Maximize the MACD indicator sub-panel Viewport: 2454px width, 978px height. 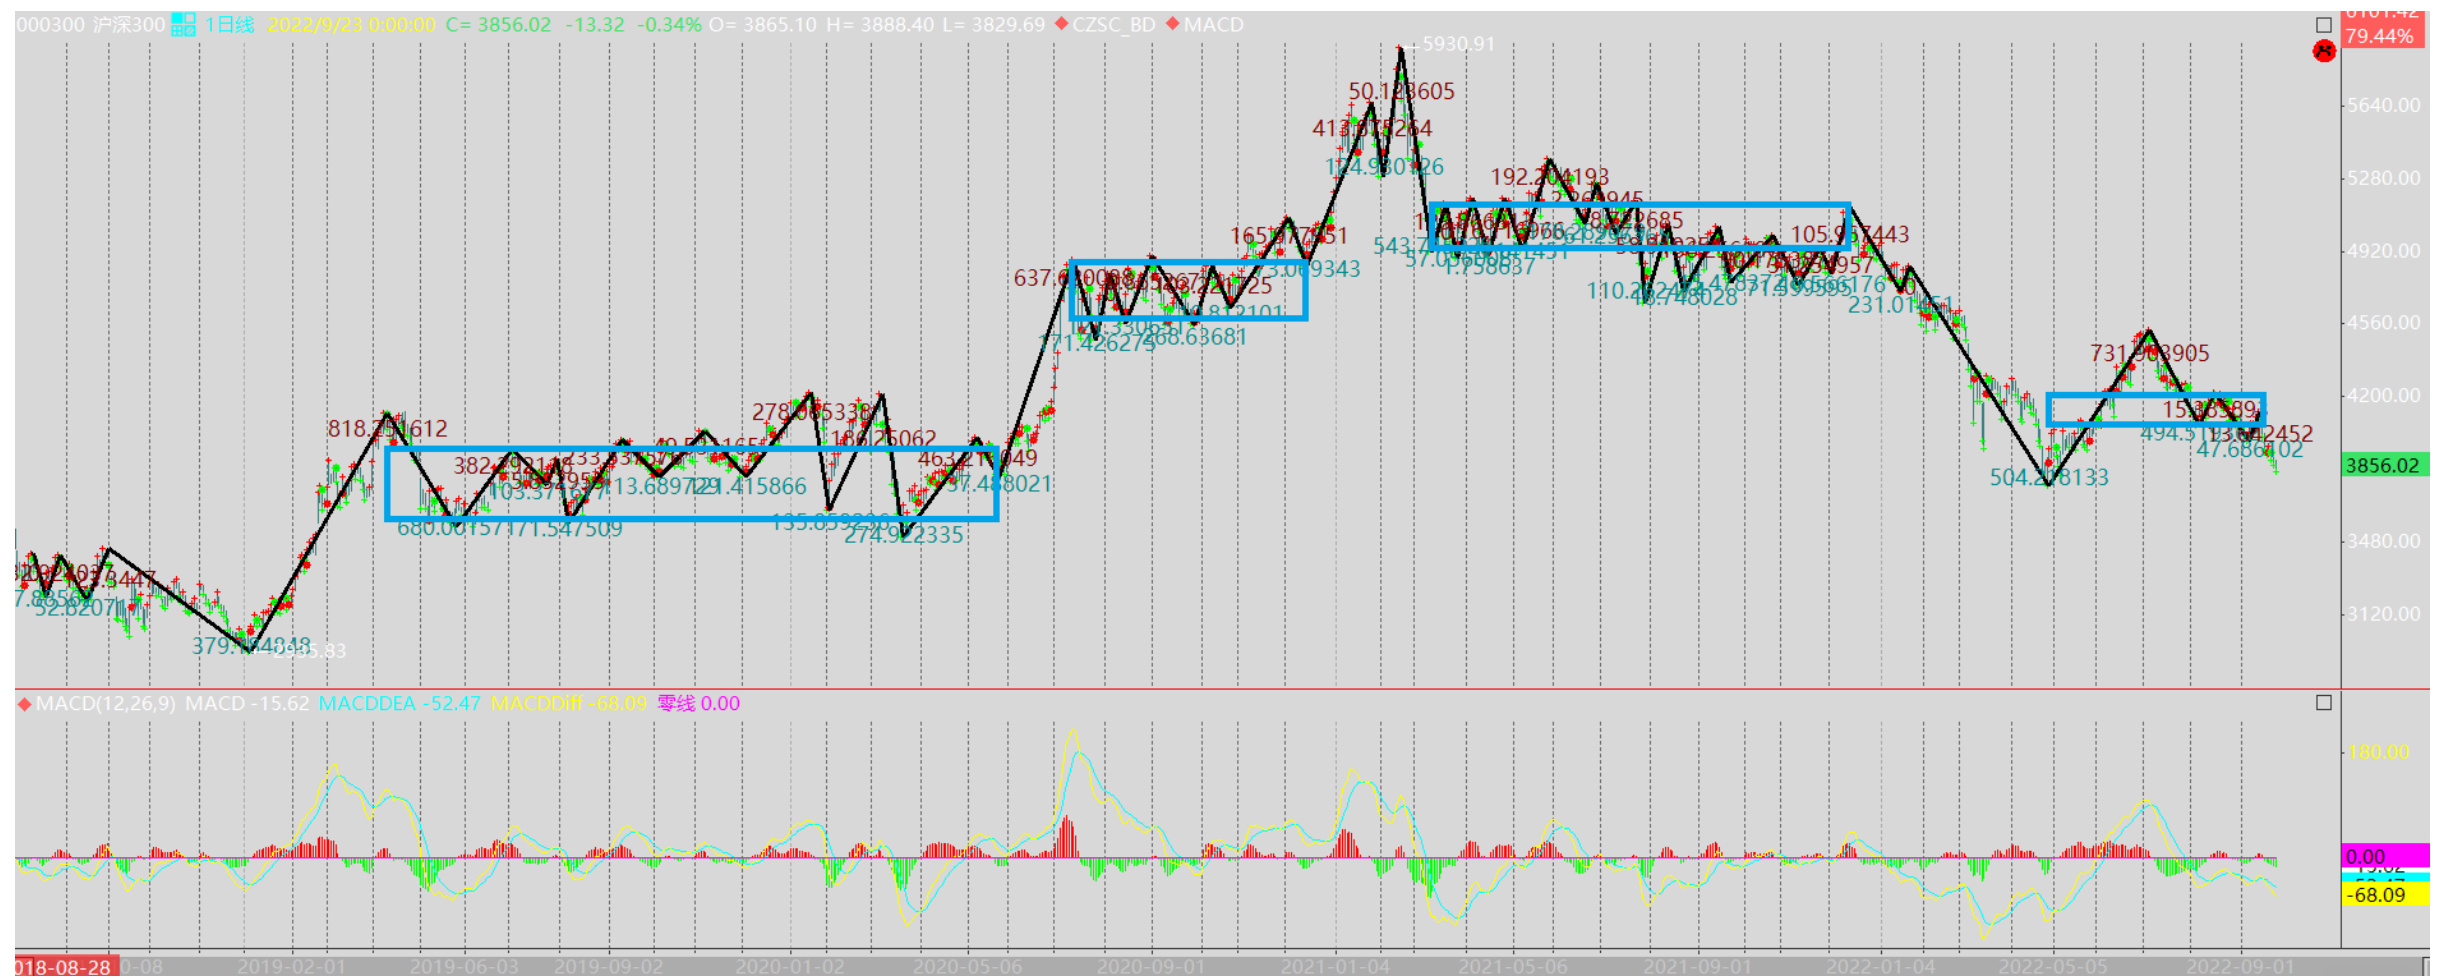(x=2324, y=703)
